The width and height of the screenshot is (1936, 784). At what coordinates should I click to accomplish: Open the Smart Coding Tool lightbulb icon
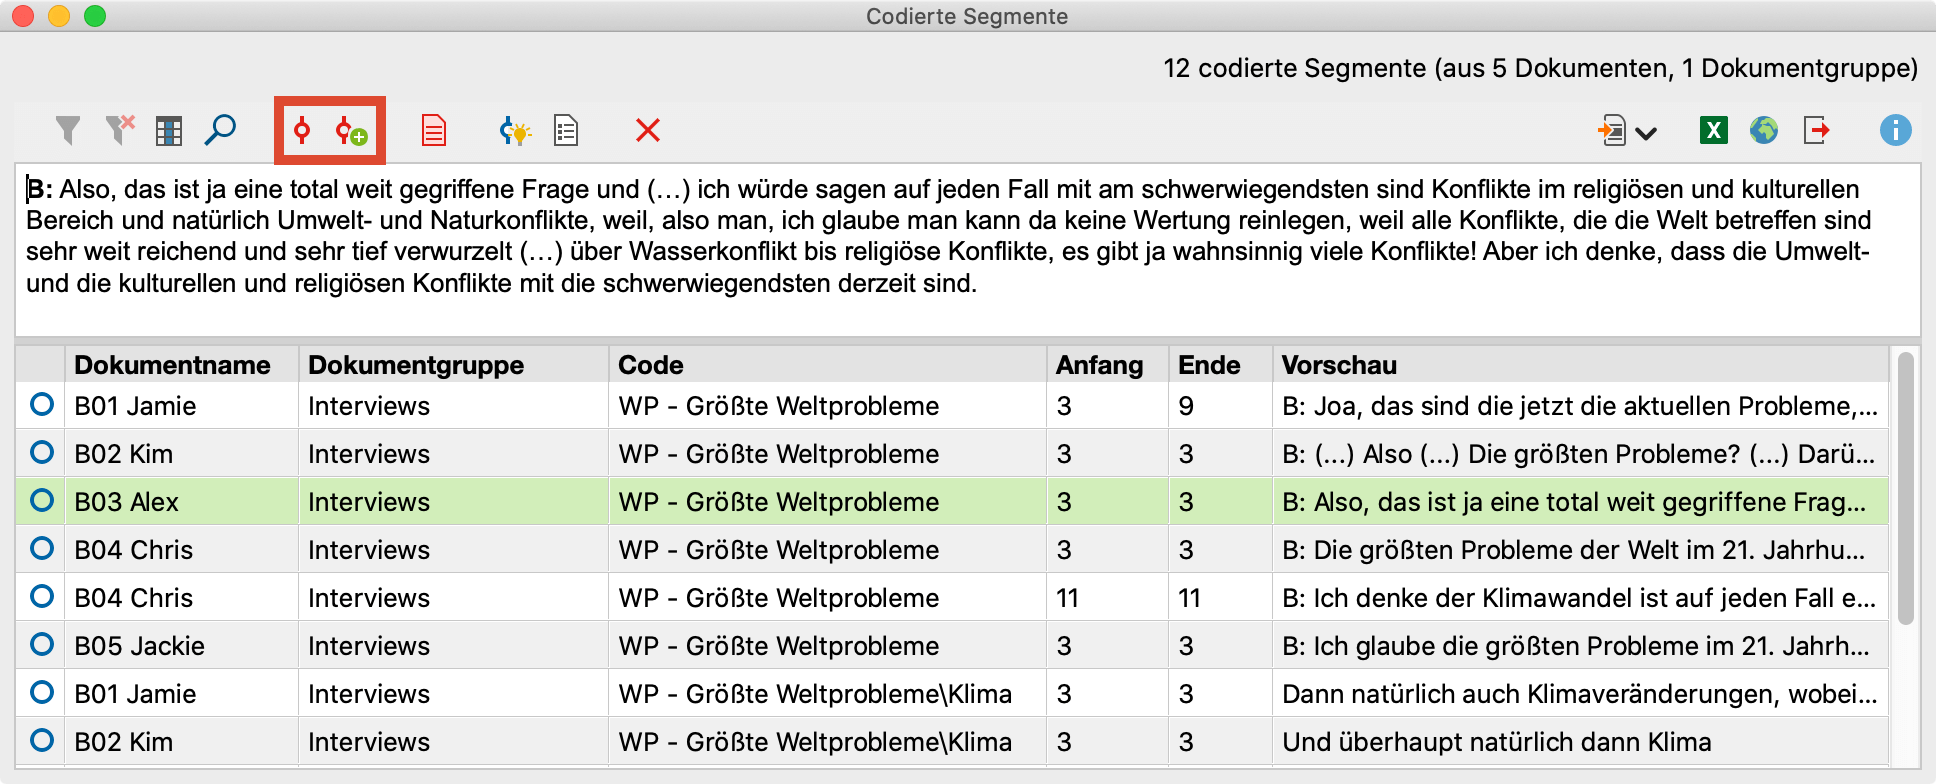(513, 130)
